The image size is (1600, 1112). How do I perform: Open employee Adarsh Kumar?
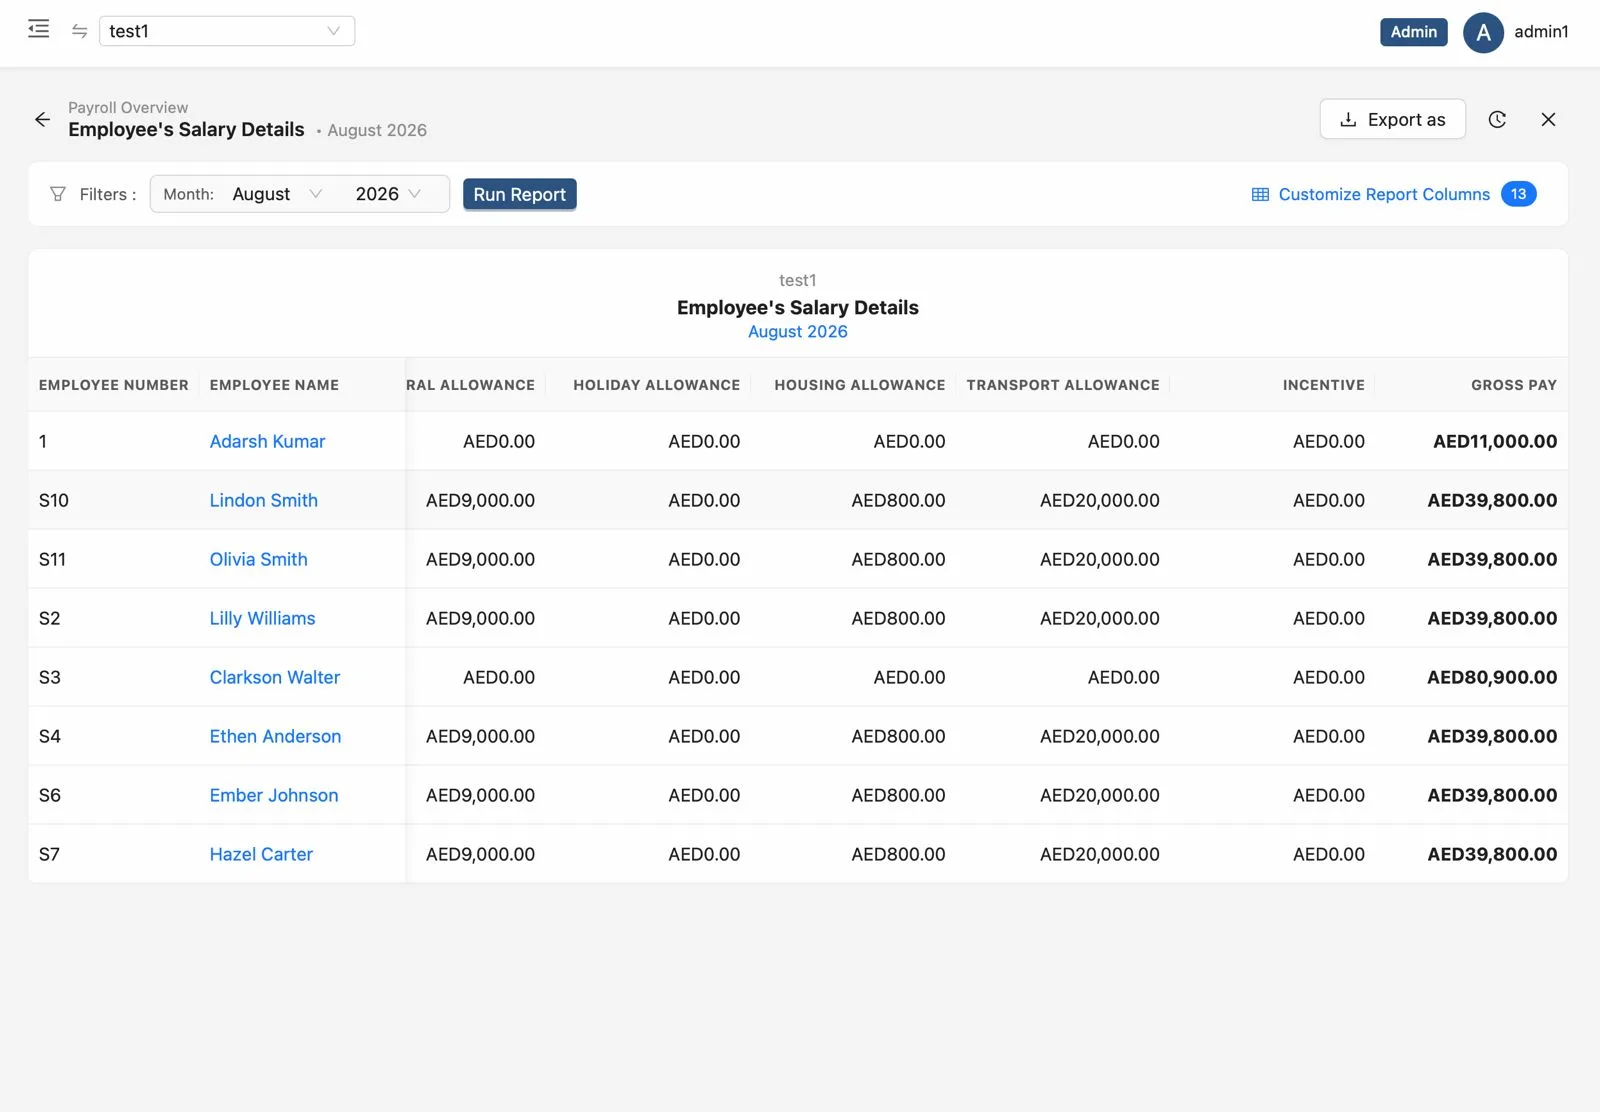point(267,441)
